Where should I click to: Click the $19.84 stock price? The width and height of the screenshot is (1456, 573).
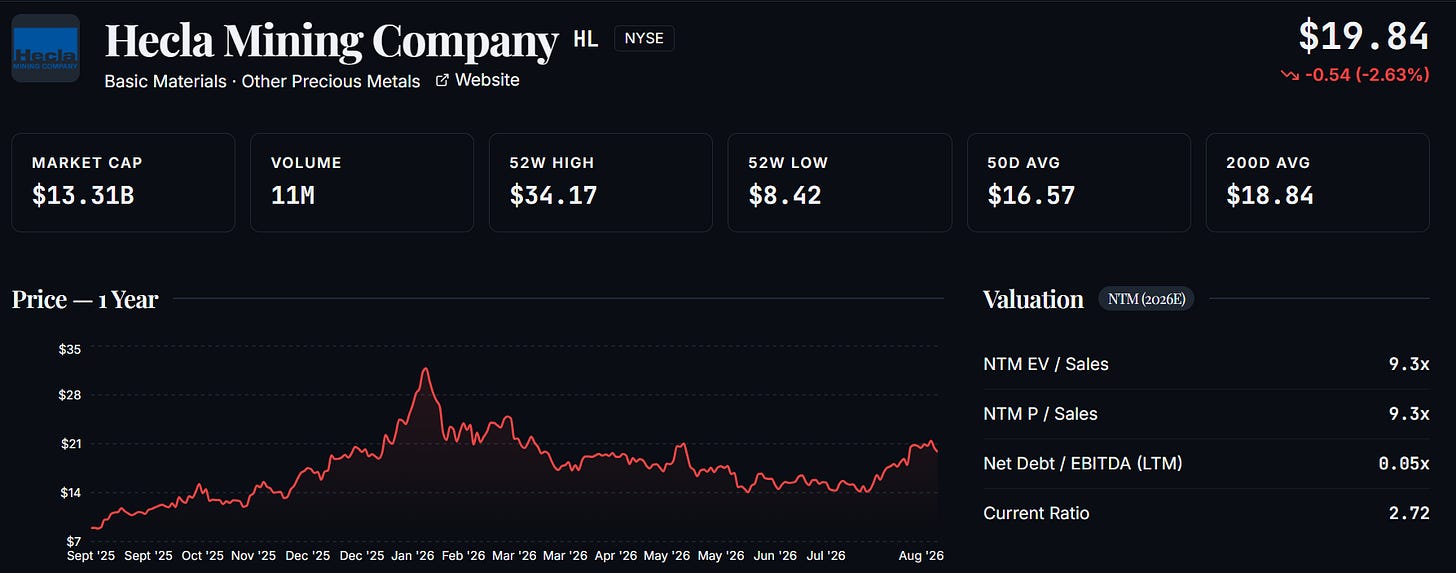[1364, 36]
